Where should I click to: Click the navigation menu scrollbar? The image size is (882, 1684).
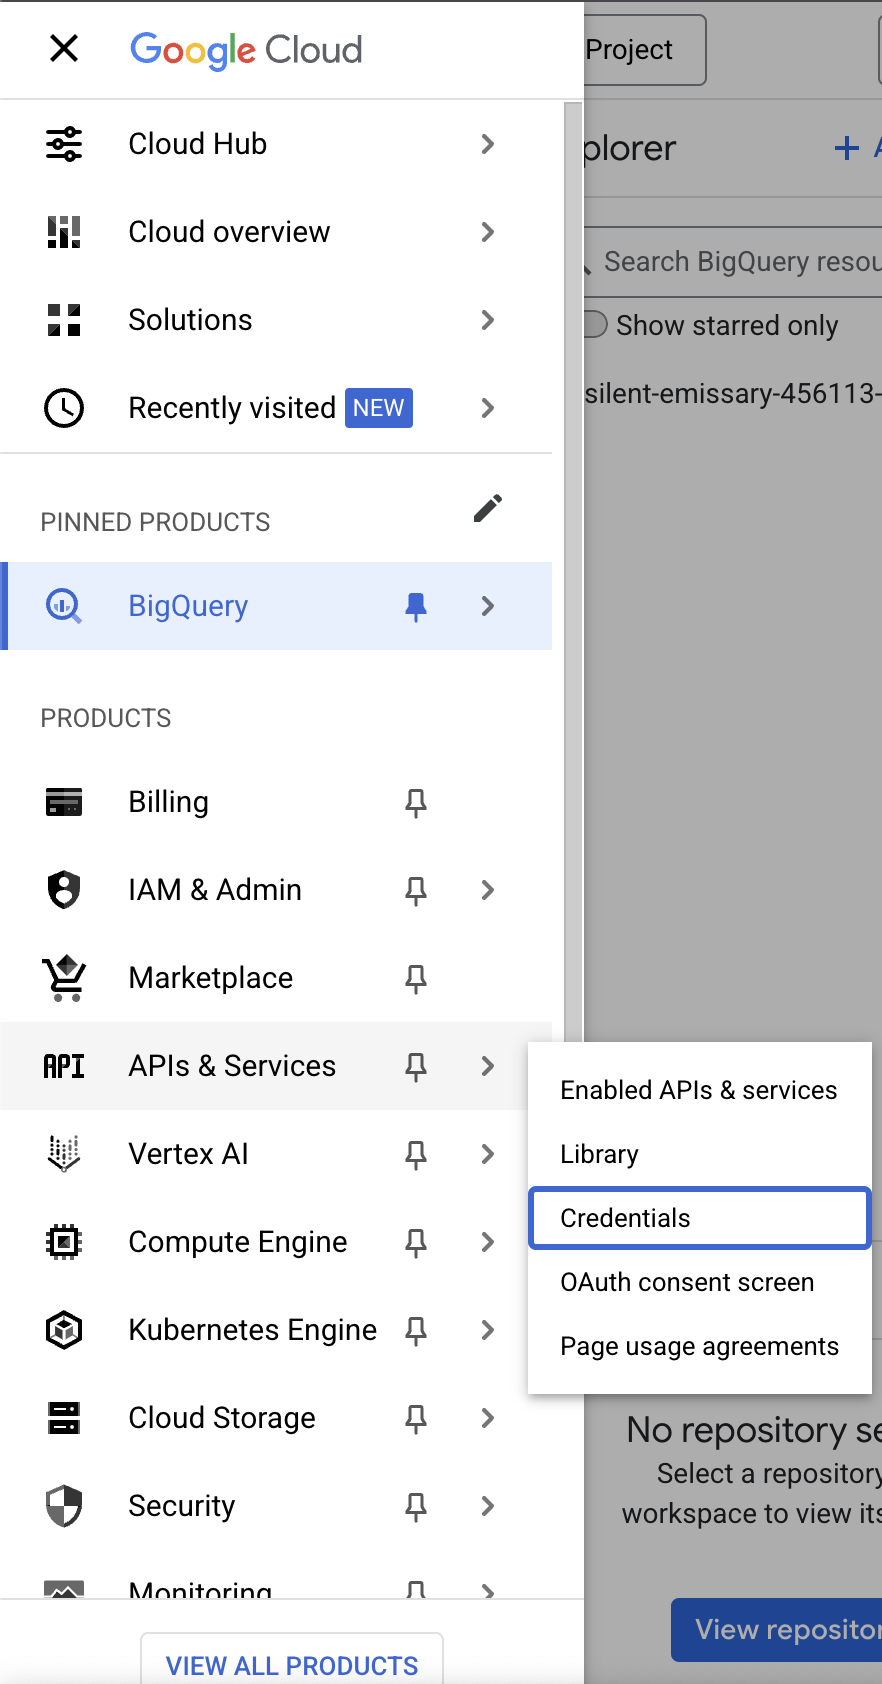tap(573, 570)
